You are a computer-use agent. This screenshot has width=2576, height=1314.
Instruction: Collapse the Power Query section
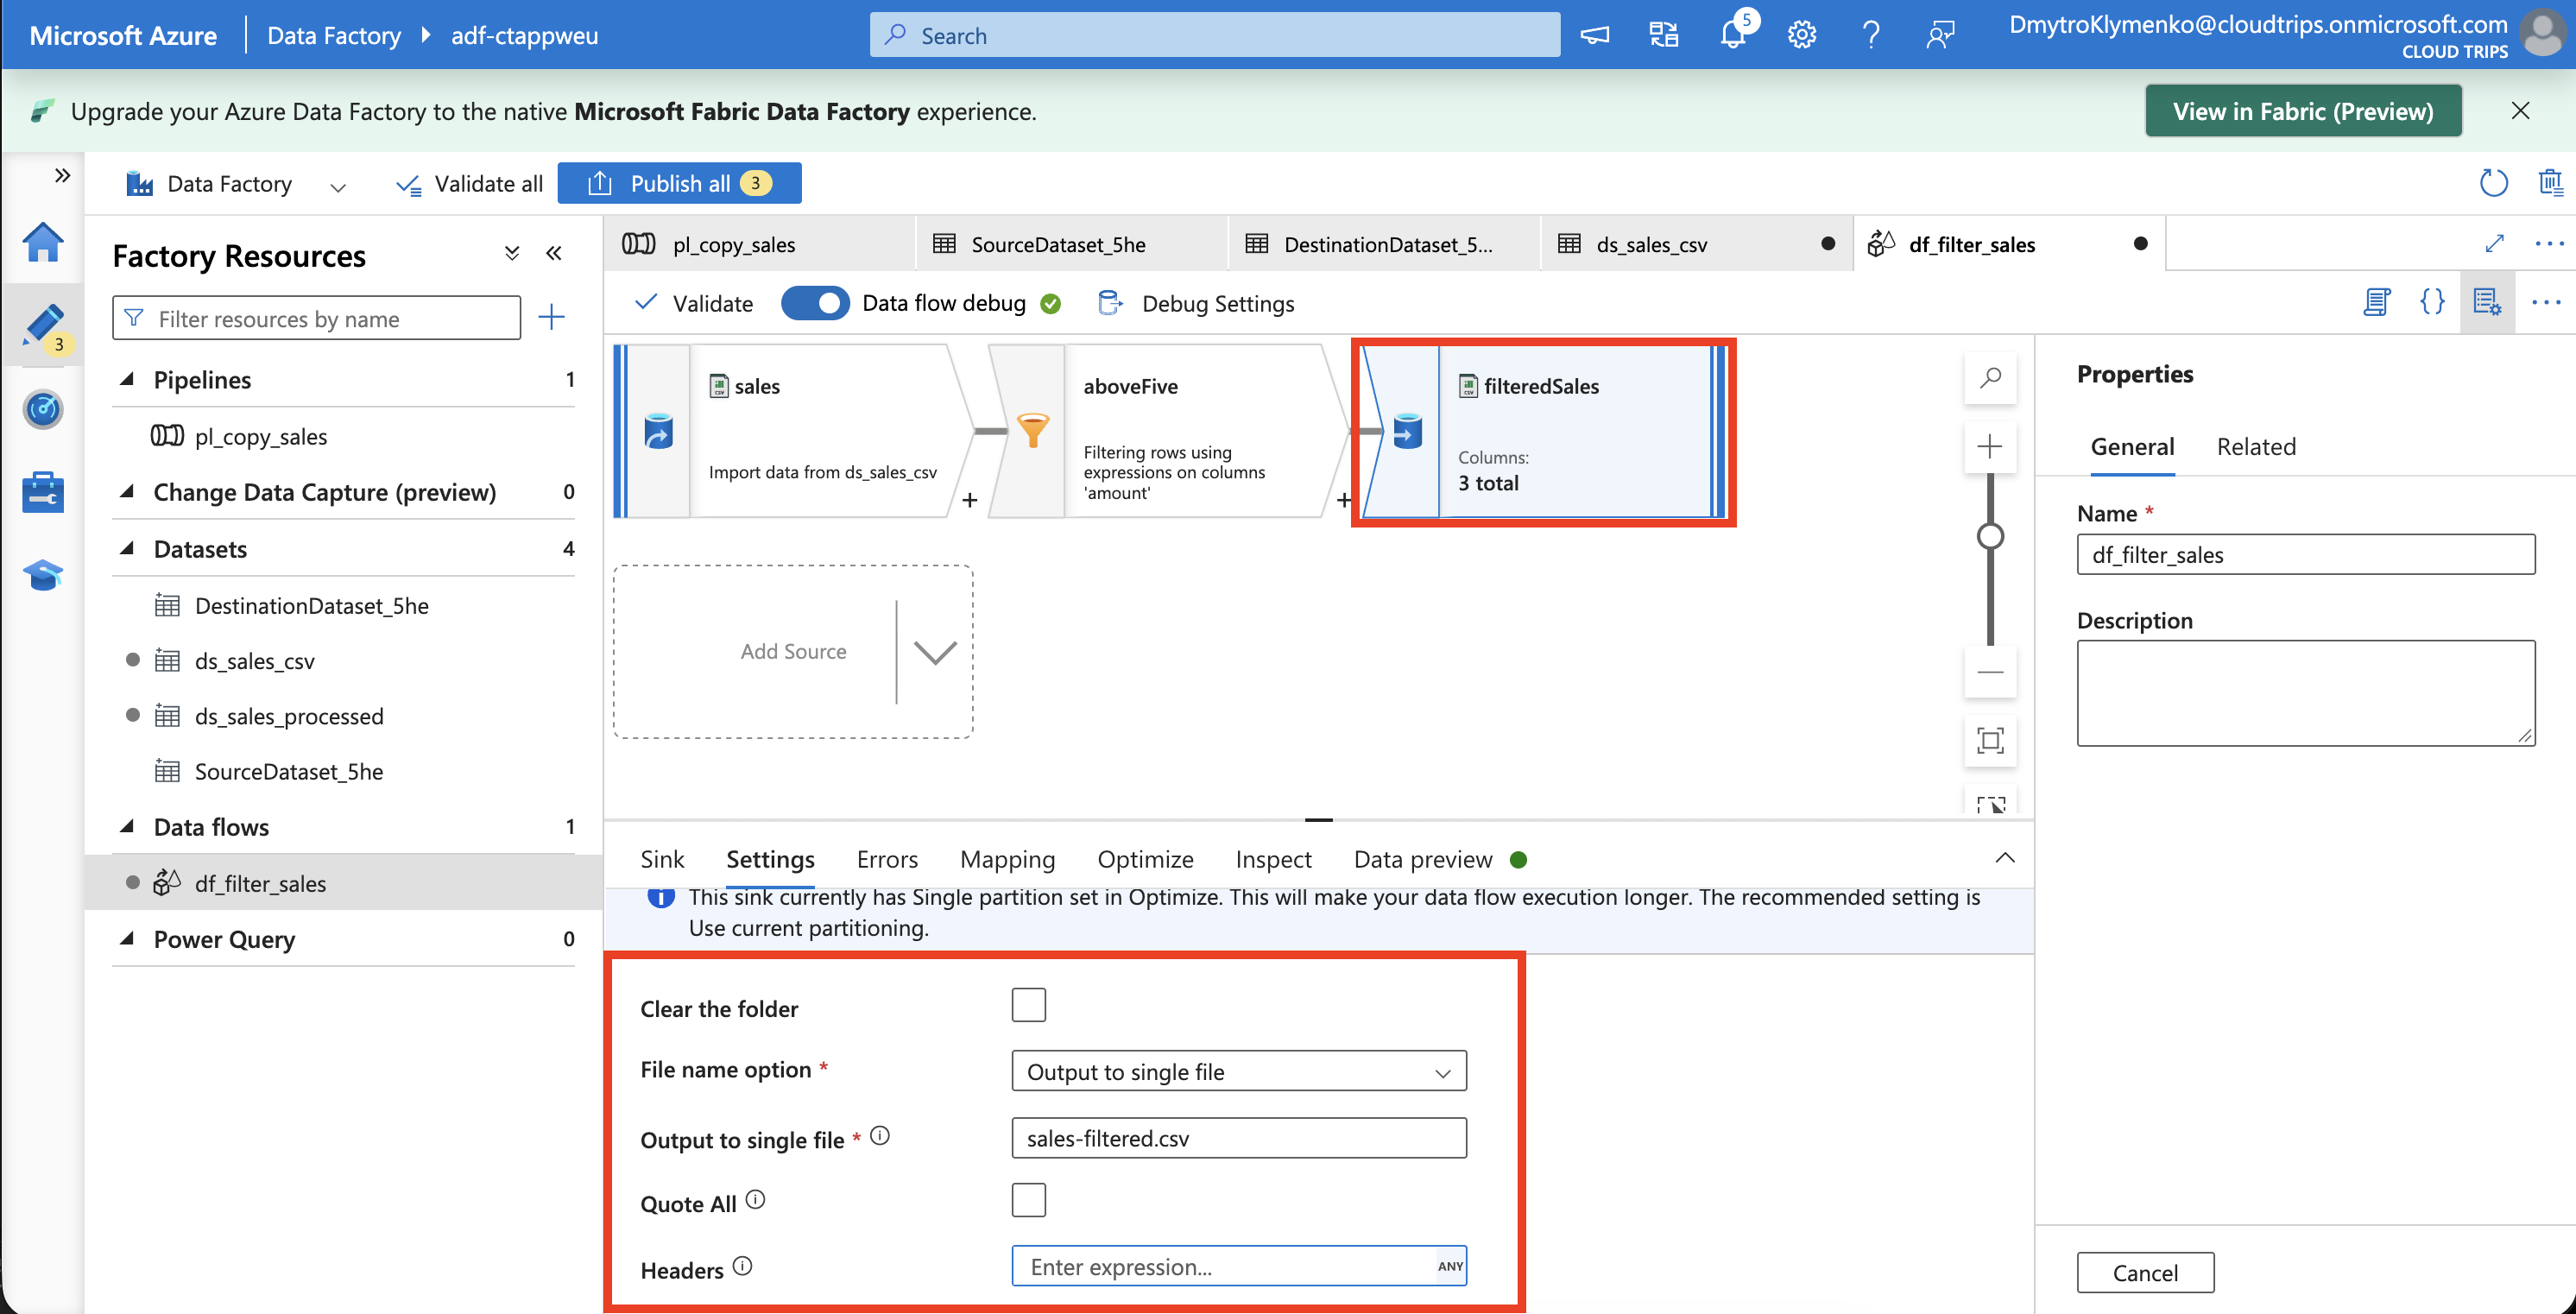tap(127, 938)
